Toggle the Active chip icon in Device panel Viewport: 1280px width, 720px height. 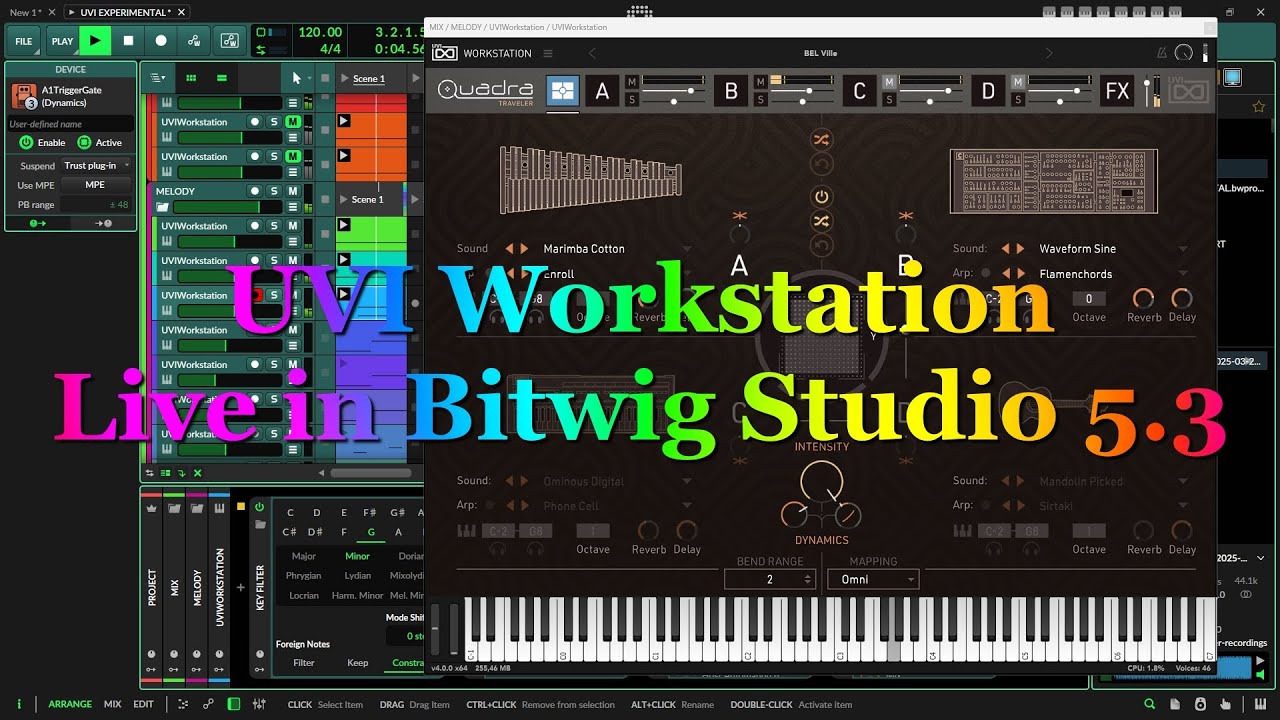pos(84,143)
